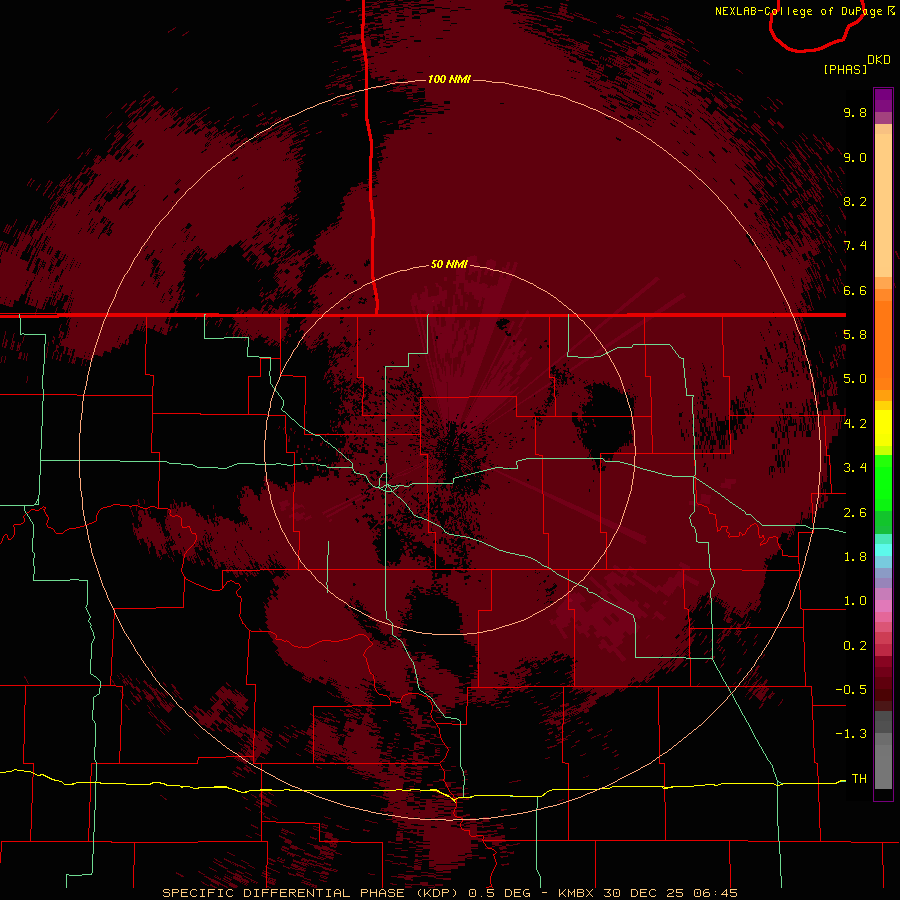Click the 50 NMI range ring label
Screen dimensions: 900x900
pyautogui.click(x=449, y=264)
